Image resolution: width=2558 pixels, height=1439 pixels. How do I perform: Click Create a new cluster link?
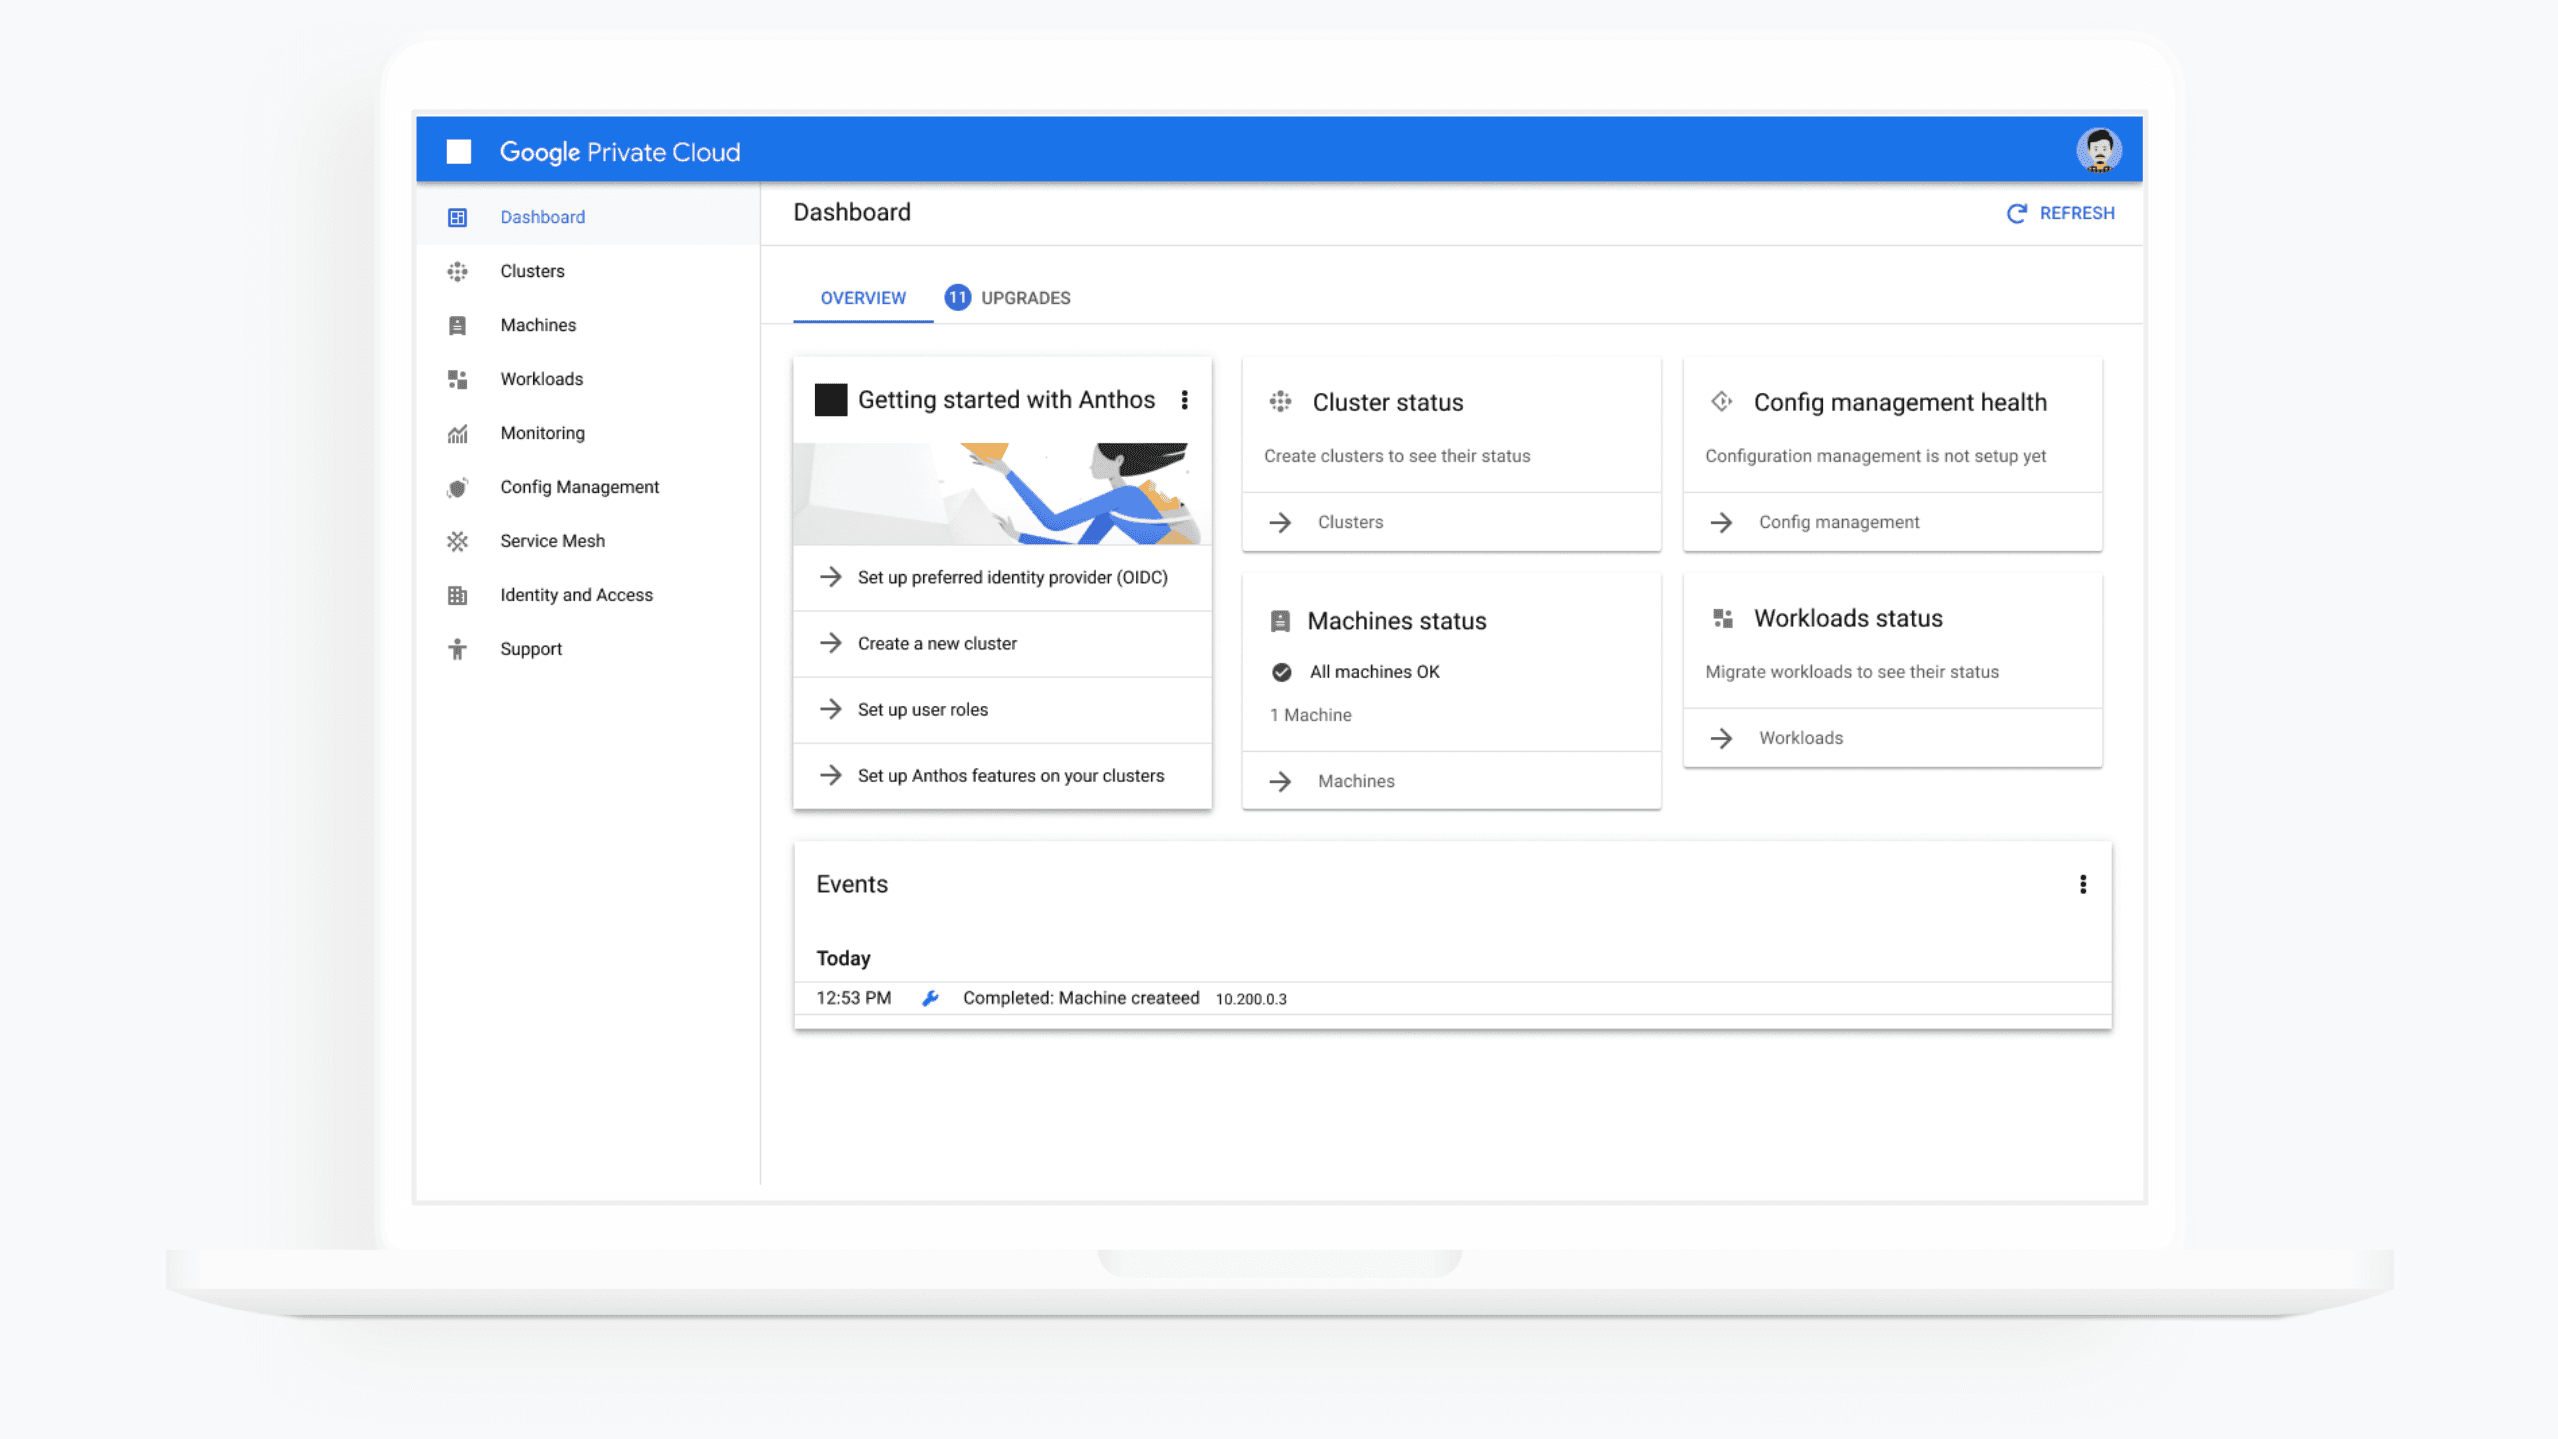pos(936,643)
